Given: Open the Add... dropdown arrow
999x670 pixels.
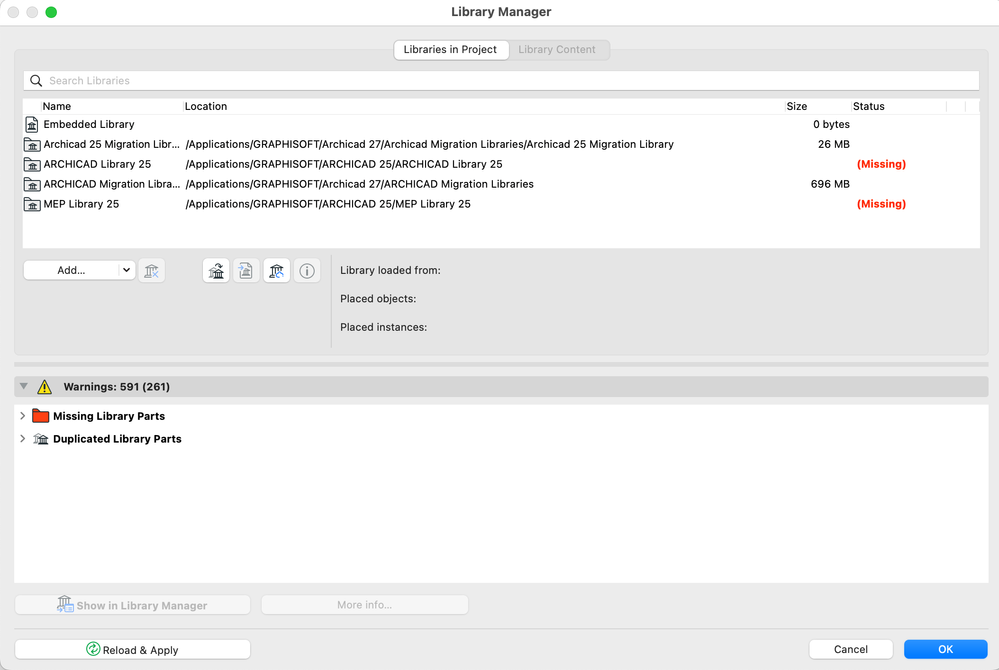Looking at the screenshot, I should tap(126, 270).
